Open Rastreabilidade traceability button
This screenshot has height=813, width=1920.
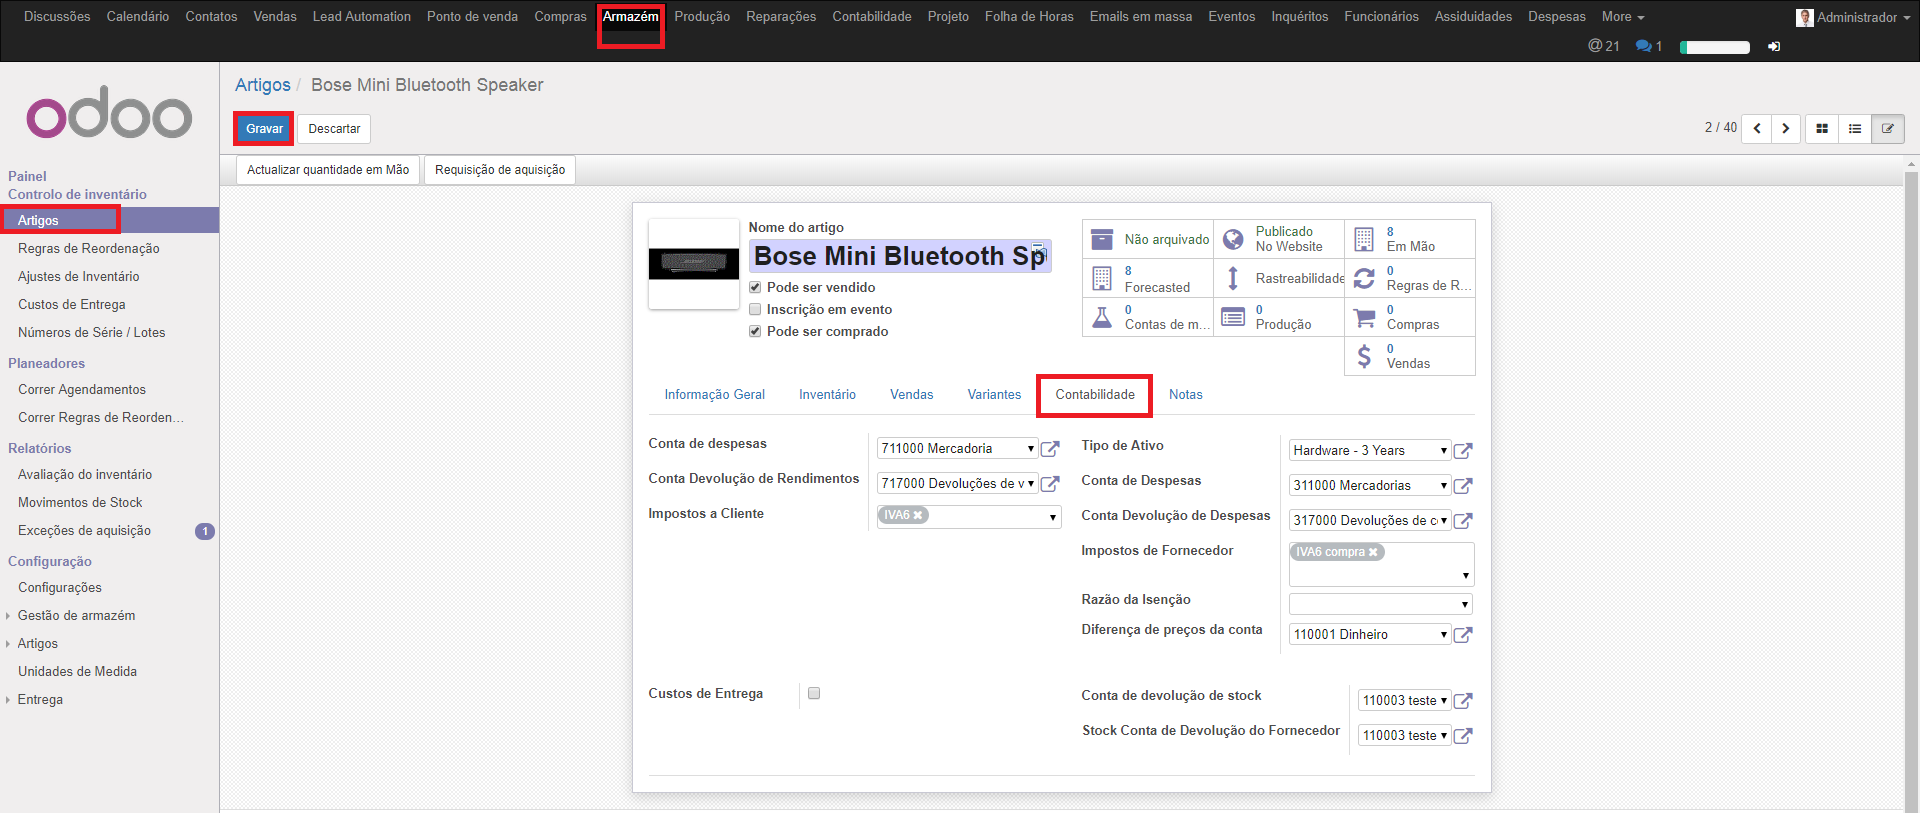coord(1279,279)
